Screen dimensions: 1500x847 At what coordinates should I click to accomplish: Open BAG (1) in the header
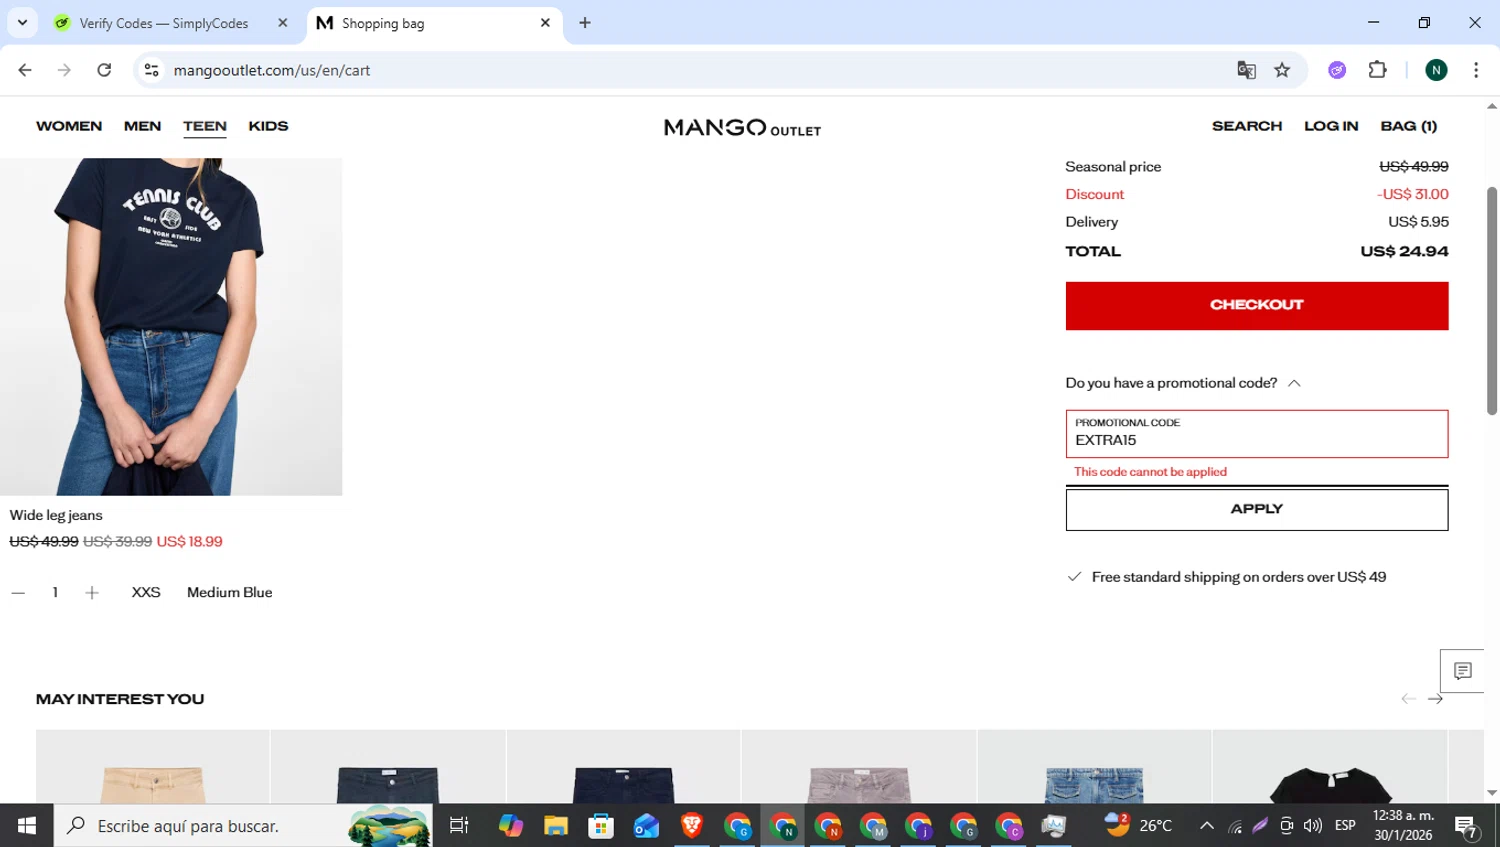tap(1408, 126)
